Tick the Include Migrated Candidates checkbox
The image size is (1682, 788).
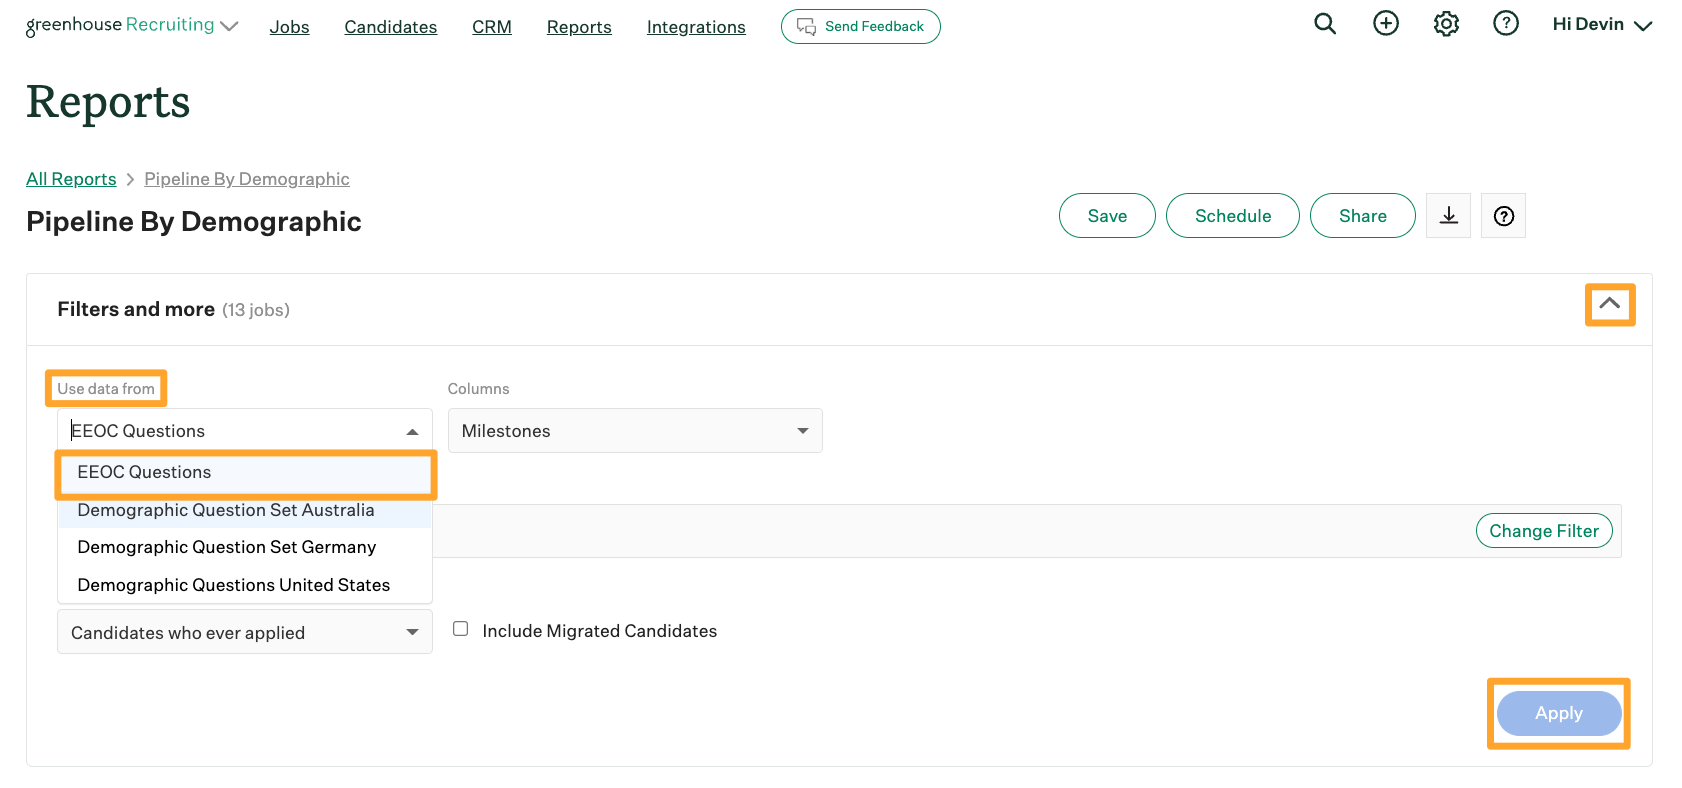[461, 629]
